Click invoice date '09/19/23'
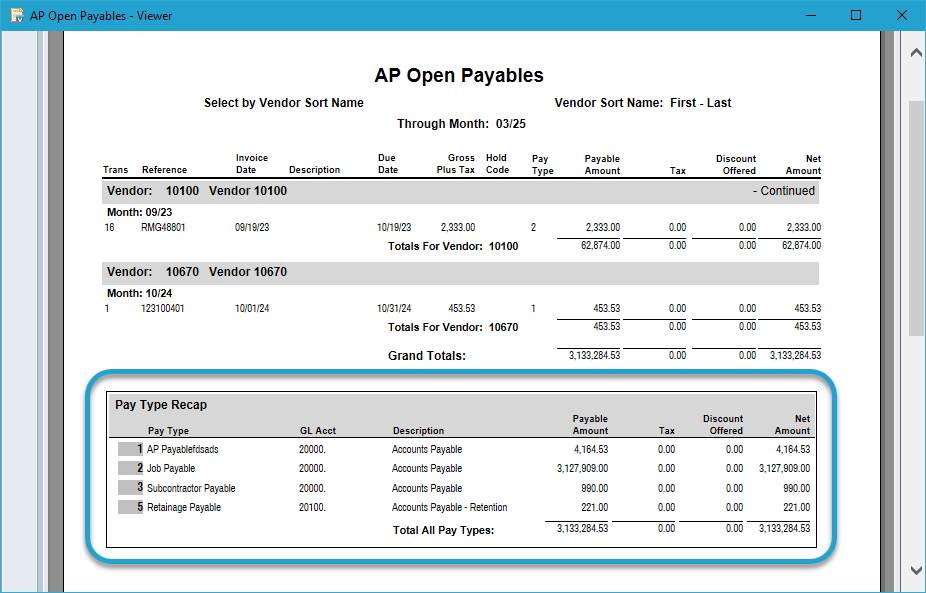The image size is (926, 593). pos(252,227)
